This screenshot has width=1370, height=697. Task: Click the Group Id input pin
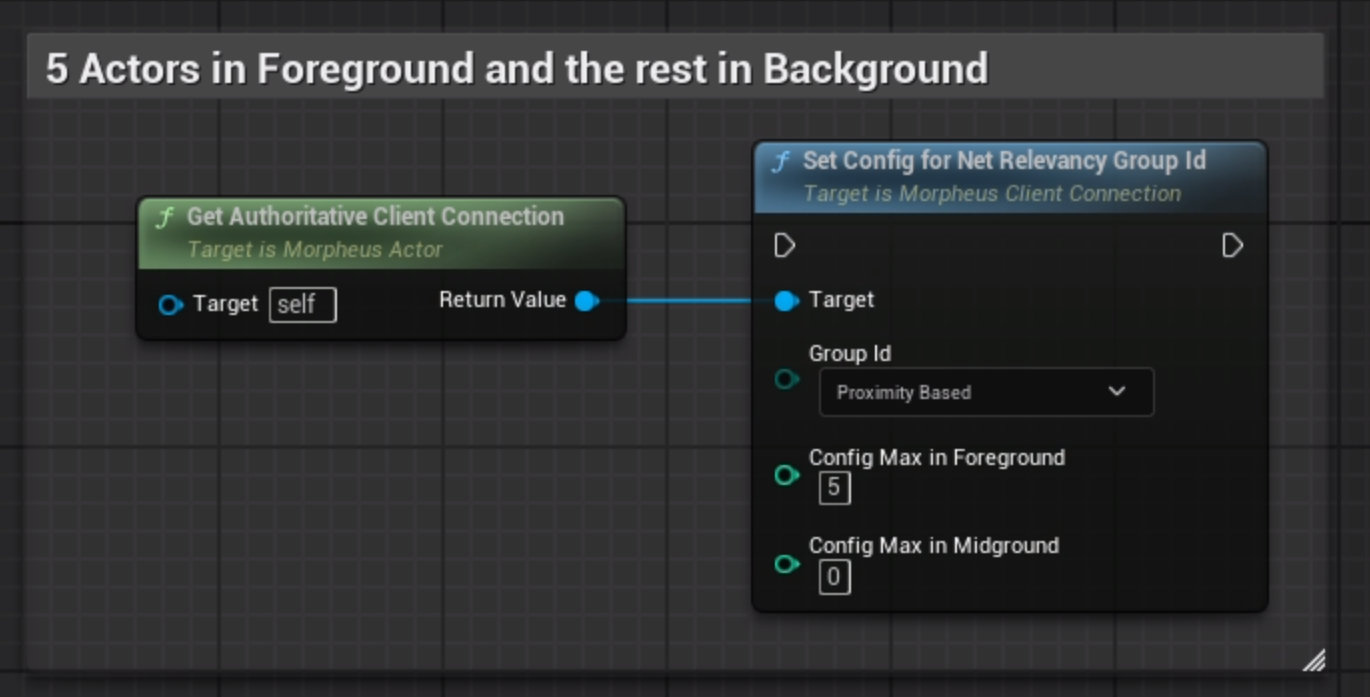(x=787, y=379)
